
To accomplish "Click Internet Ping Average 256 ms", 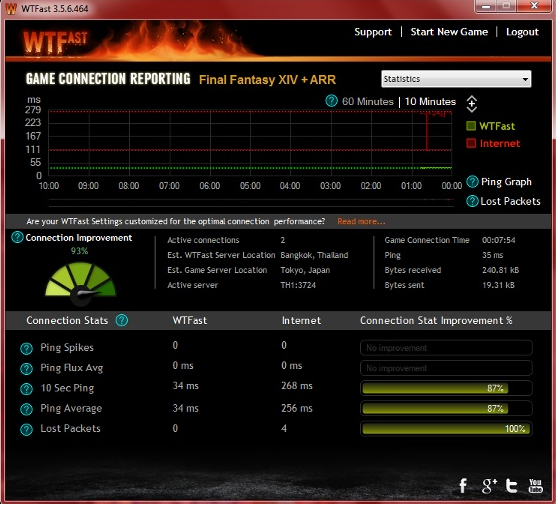I will point(297,408).
